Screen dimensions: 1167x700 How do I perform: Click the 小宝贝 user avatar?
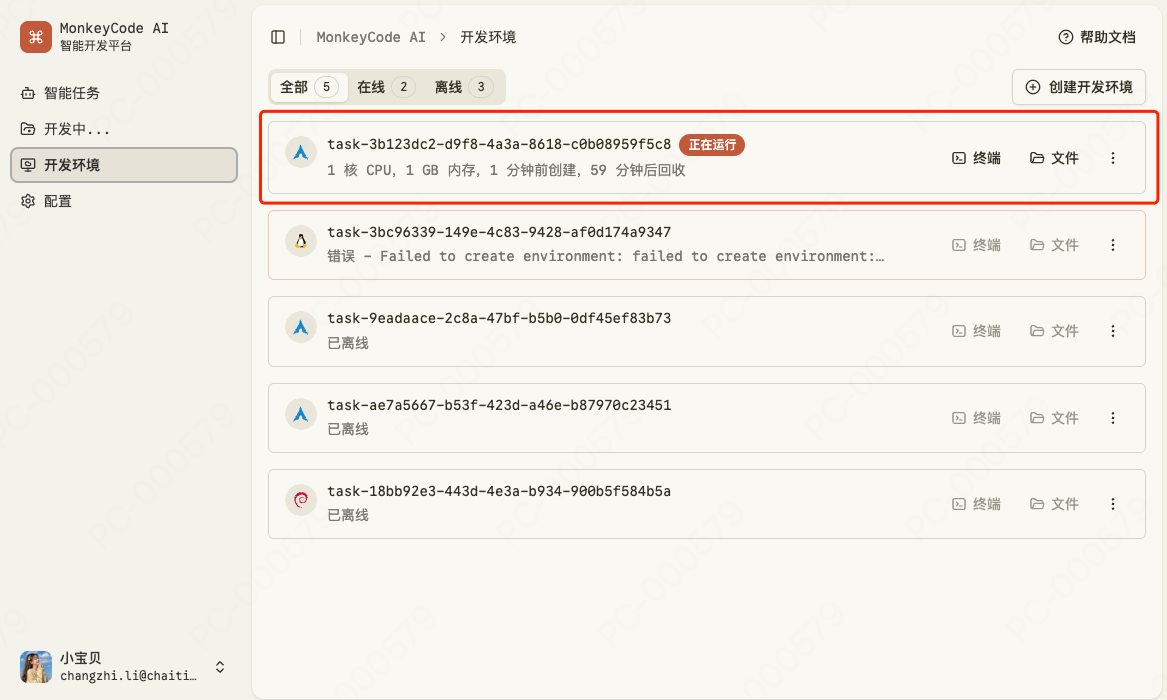point(36,667)
